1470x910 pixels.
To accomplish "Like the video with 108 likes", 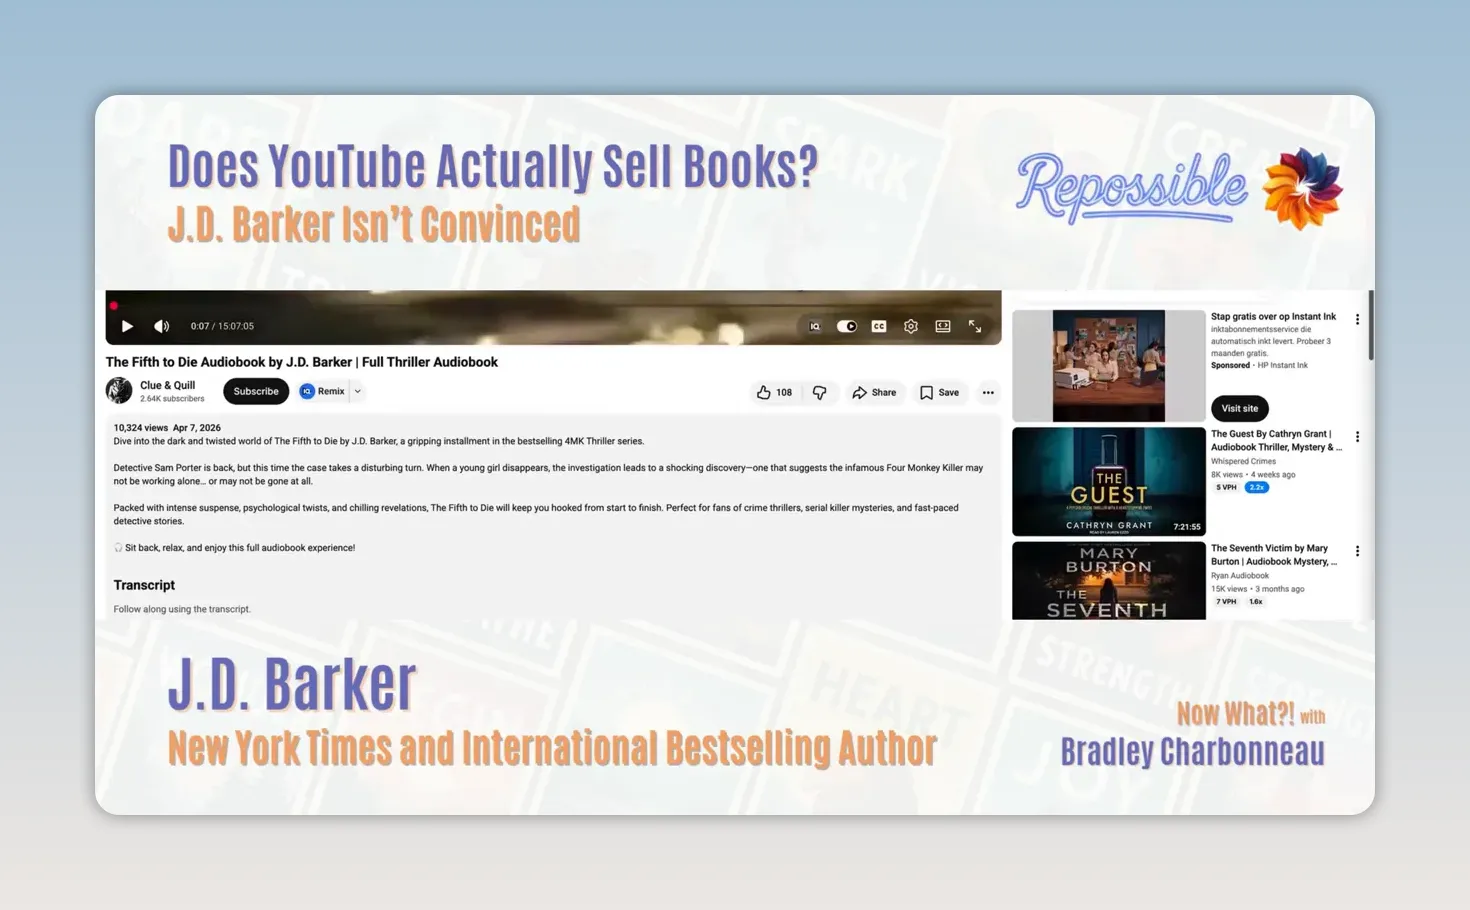I will click(x=775, y=392).
